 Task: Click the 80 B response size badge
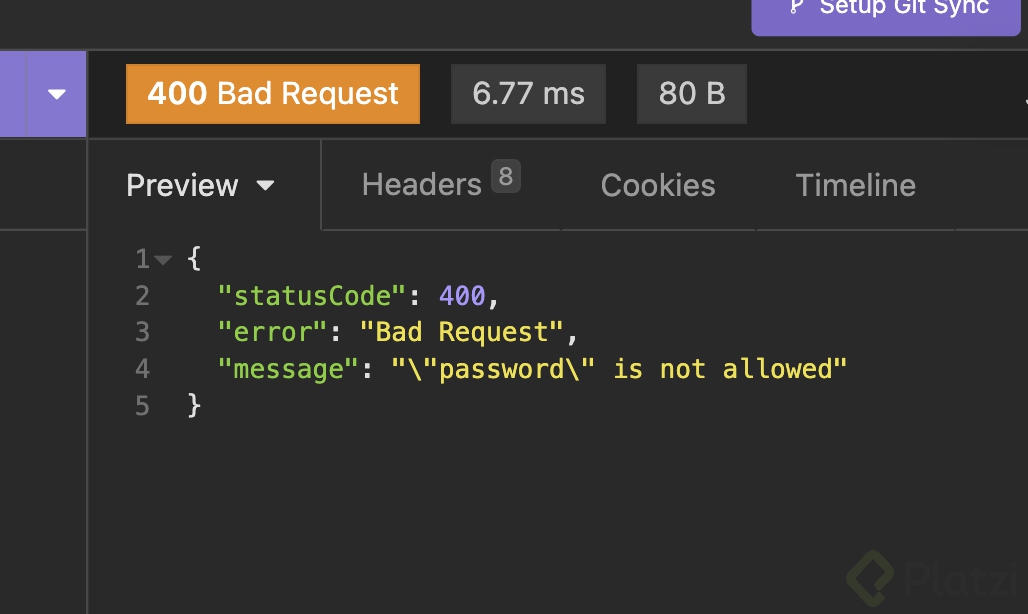tap(691, 94)
